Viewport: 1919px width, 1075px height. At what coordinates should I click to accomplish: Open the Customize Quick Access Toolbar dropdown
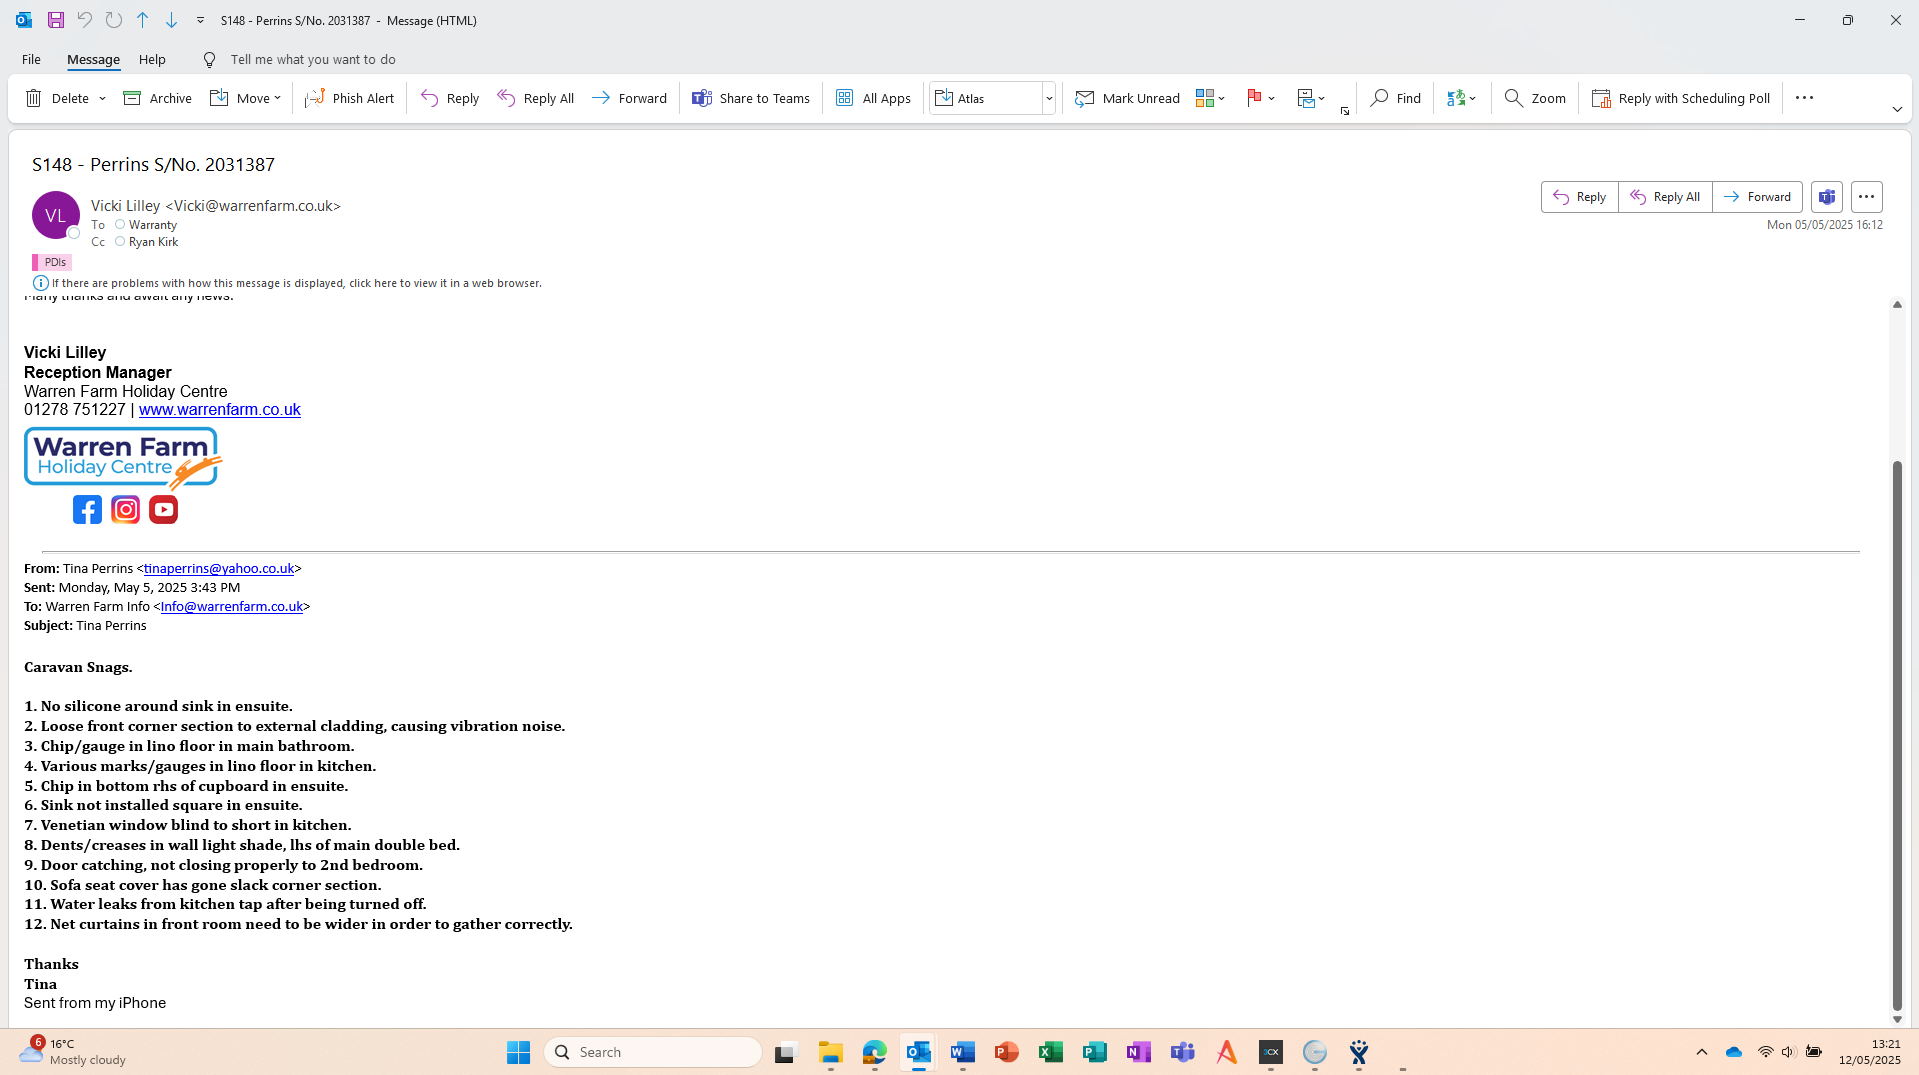[x=200, y=20]
